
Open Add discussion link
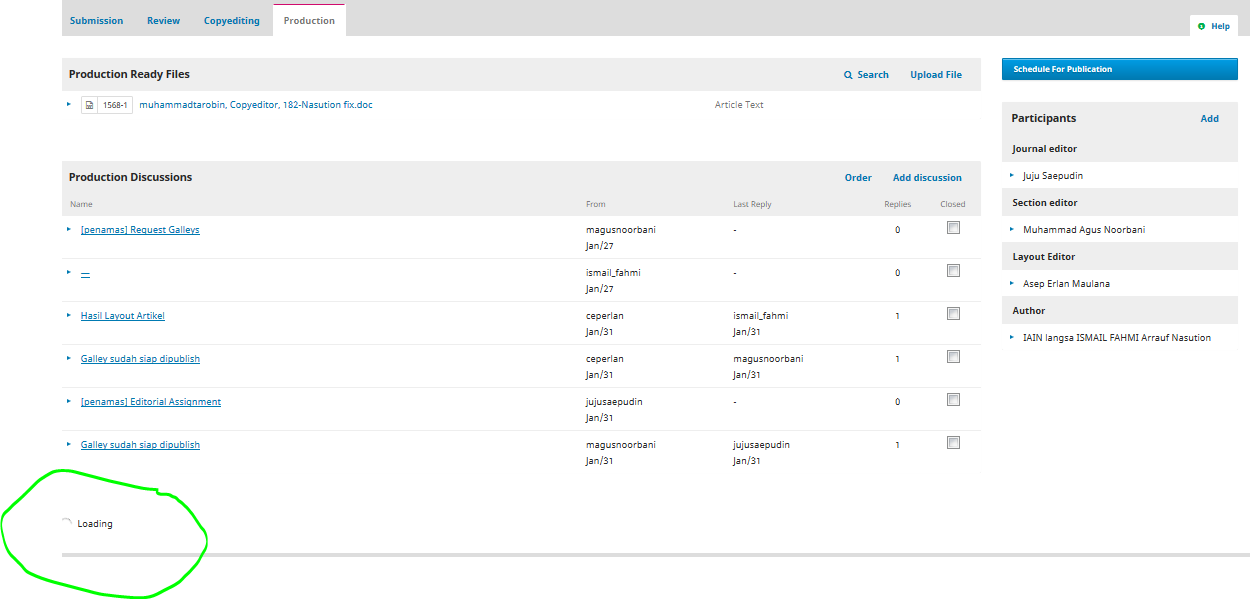[926, 178]
